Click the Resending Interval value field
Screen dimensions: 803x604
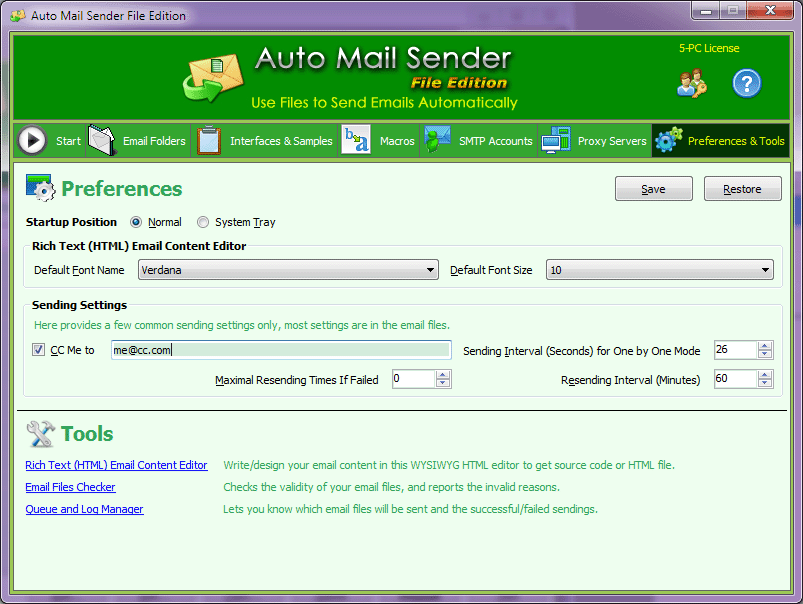[736, 379]
